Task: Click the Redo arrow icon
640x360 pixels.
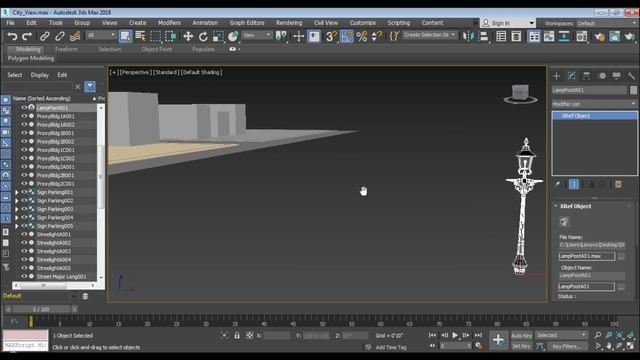Action: 27,37
